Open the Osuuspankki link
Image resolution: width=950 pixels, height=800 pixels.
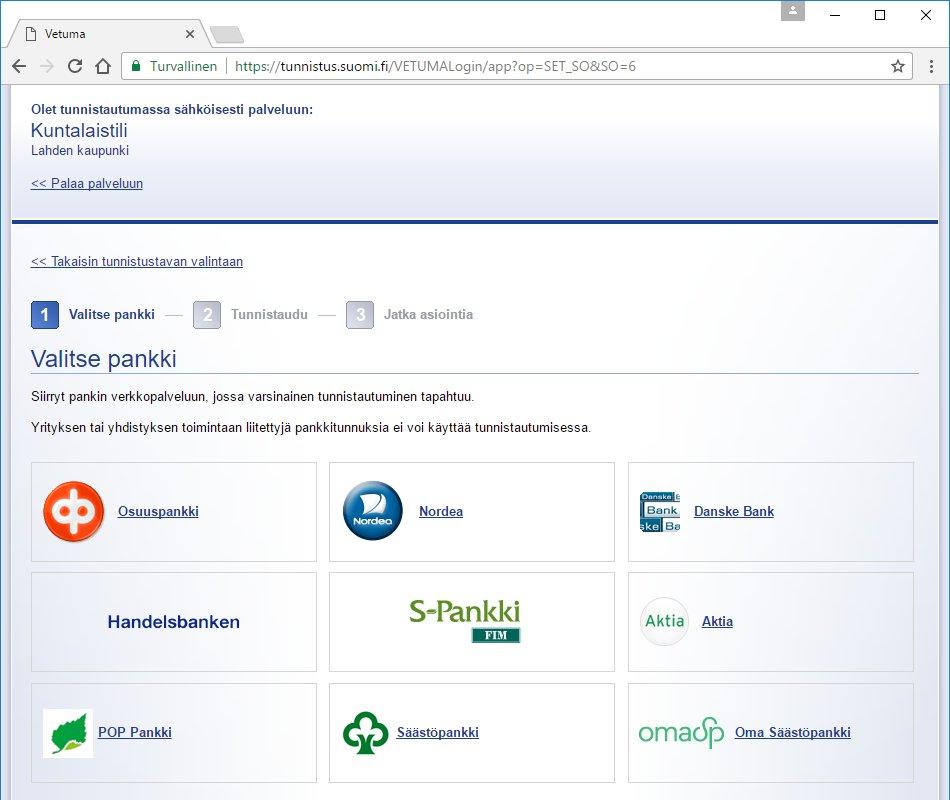(158, 512)
